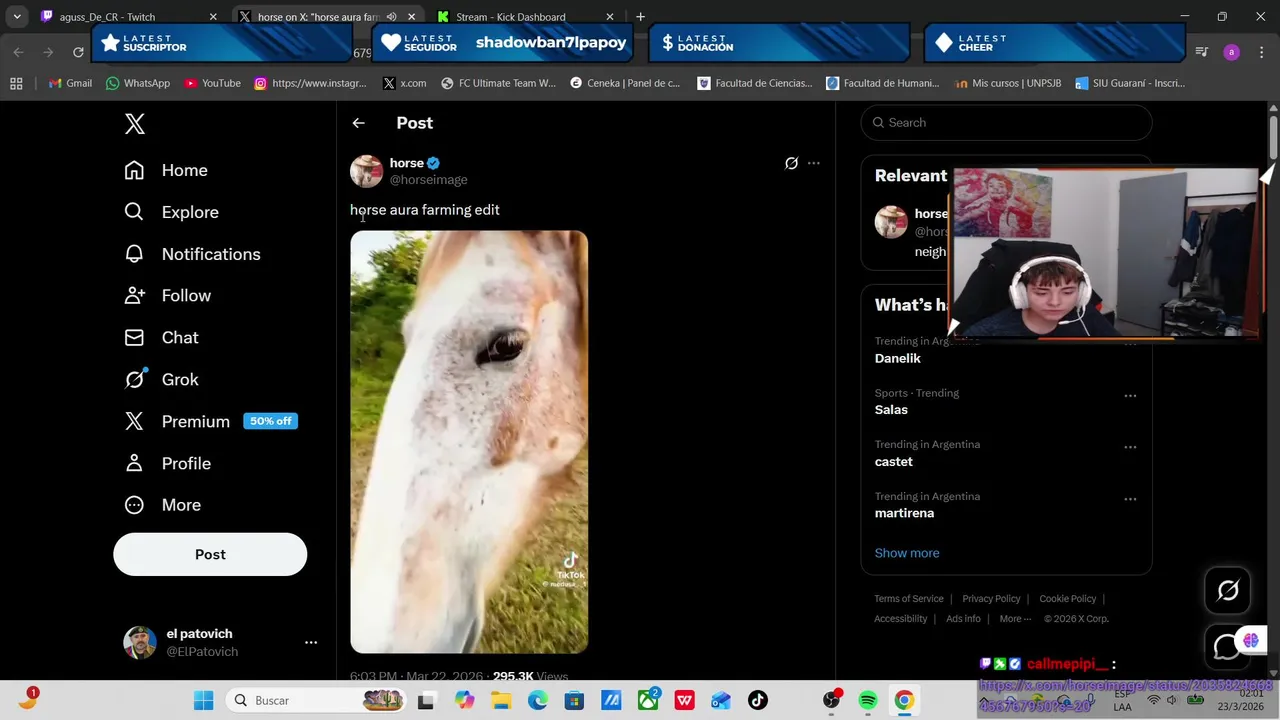Open the x.com bookmark

tap(404, 83)
